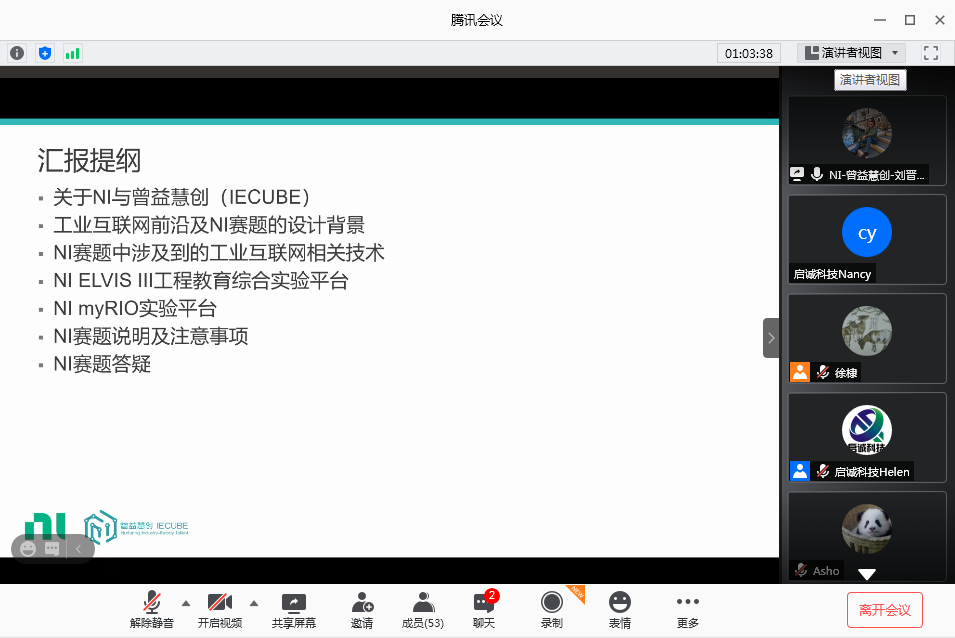Image resolution: width=955 pixels, height=638 pixels.
Task: Select 徐肆's participant avatar
Action: (x=867, y=331)
